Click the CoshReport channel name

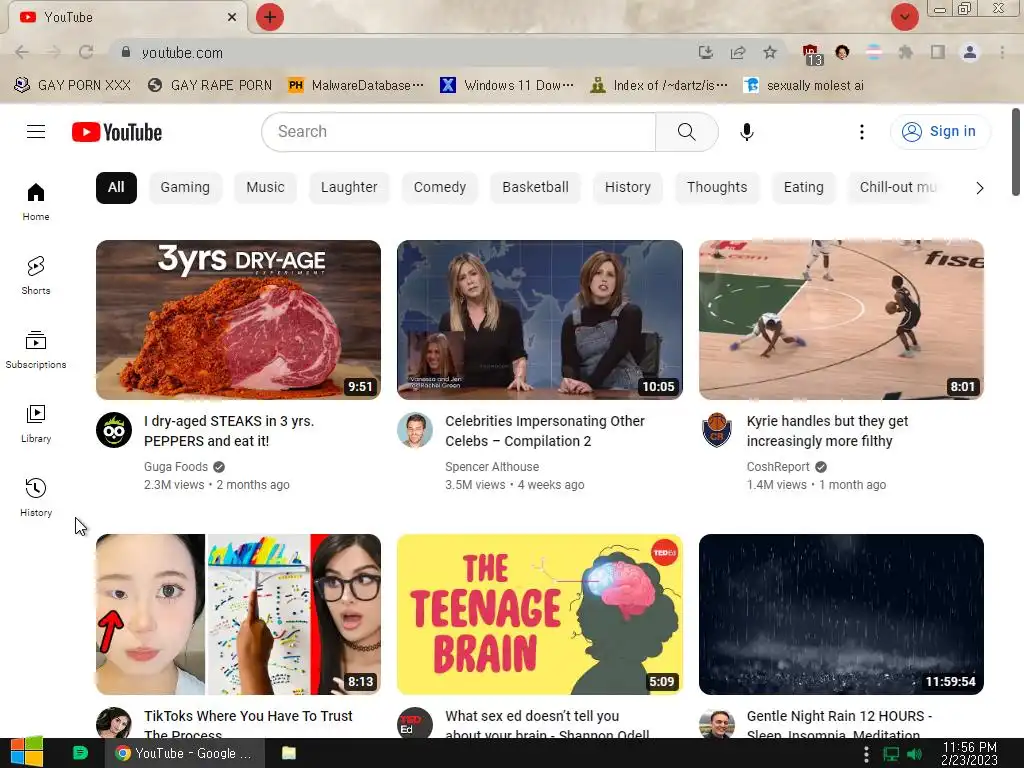pyautogui.click(x=778, y=467)
